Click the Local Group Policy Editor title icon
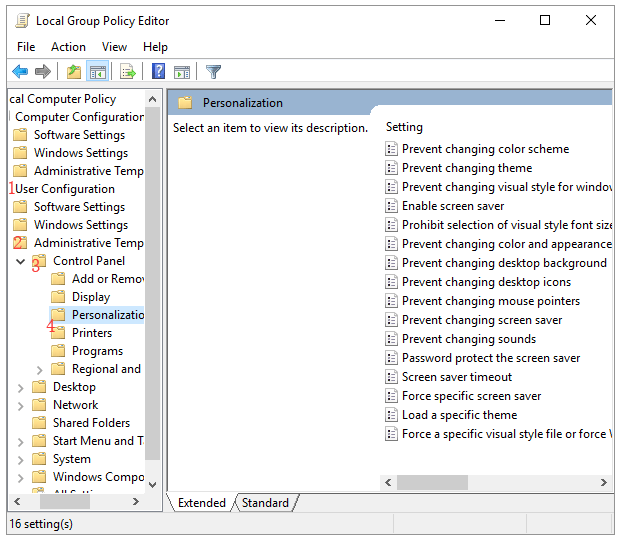This screenshot has height=540, width=621. point(23,21)
